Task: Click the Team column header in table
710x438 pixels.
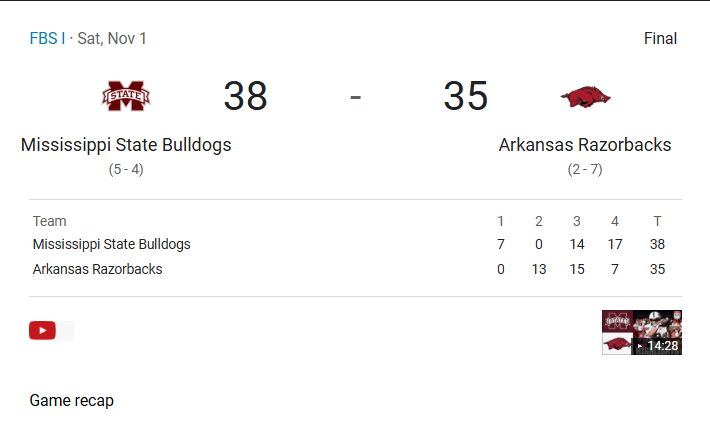Action: coord(50,221)
